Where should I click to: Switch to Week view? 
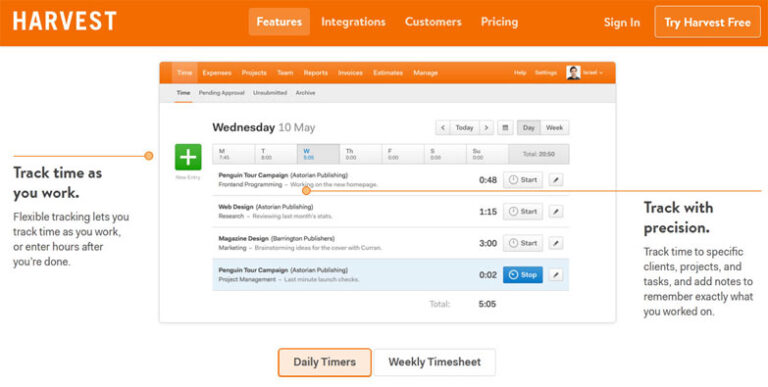[x=554, y=128]
